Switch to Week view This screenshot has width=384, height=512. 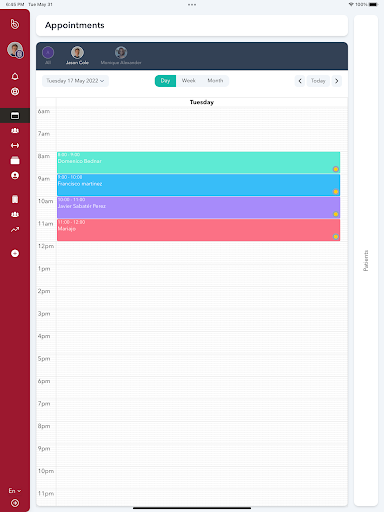[189, 81]
